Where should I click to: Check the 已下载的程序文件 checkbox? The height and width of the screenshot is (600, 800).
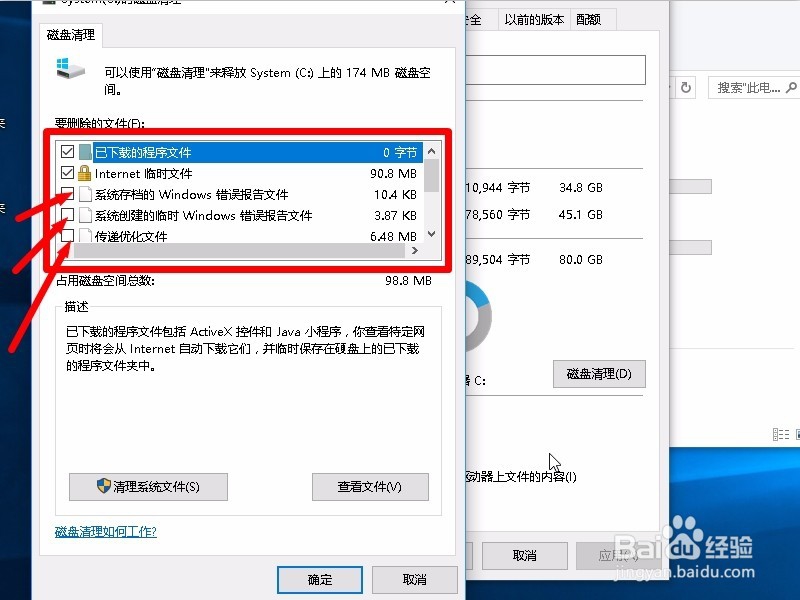(x=67, y=152)
